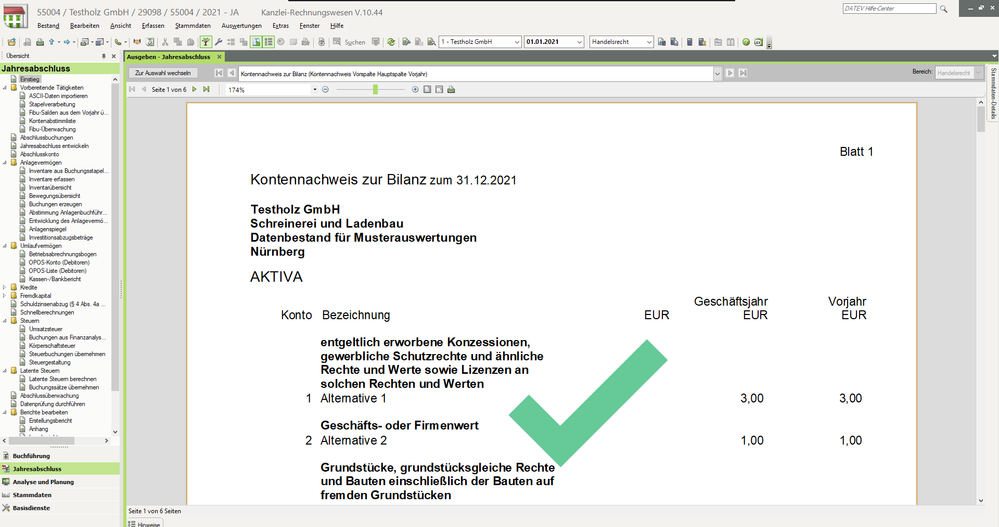
Task: Click the calculator icon in toolbar
Action: click(x=689, y=42)
